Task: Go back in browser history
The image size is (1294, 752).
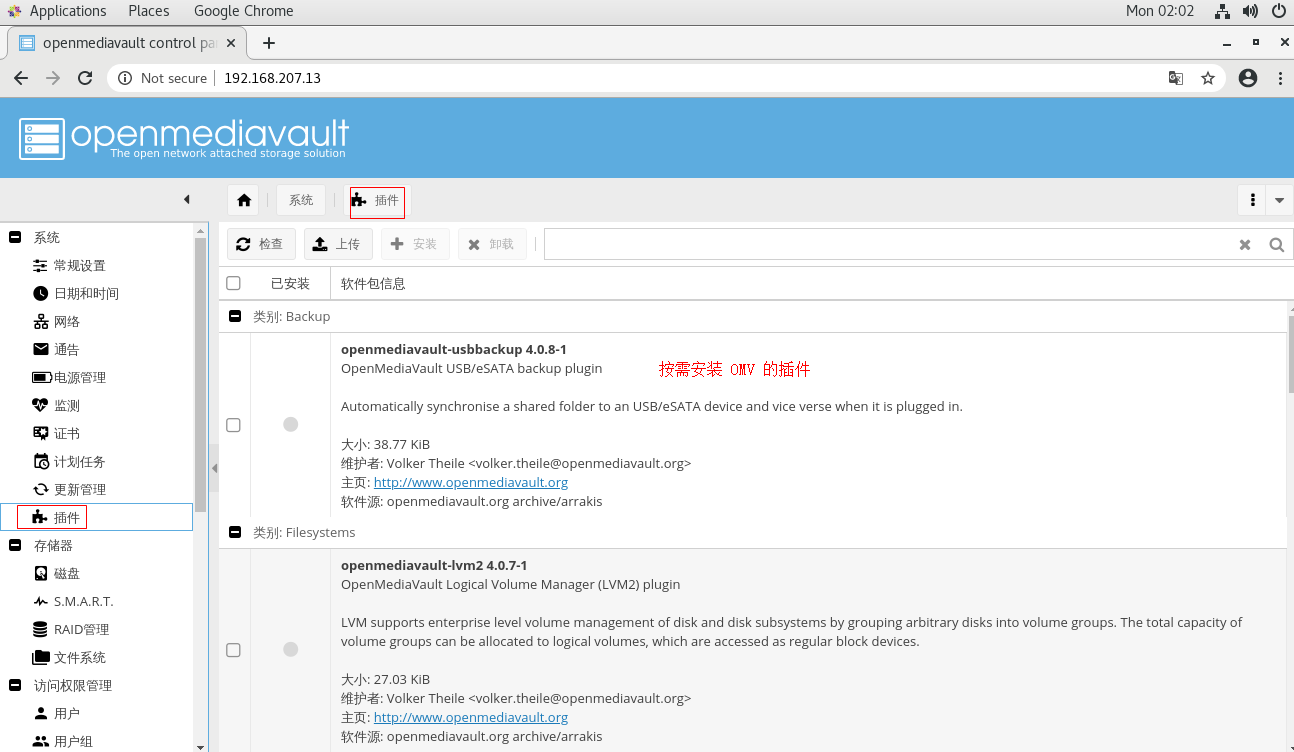Action: (x=21, y=78)
